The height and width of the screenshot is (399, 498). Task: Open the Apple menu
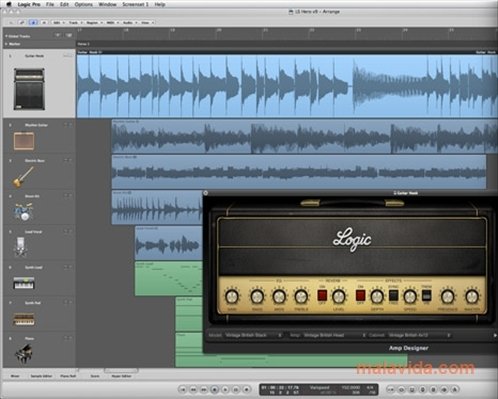pyautogui.click(x=9, y=4)
